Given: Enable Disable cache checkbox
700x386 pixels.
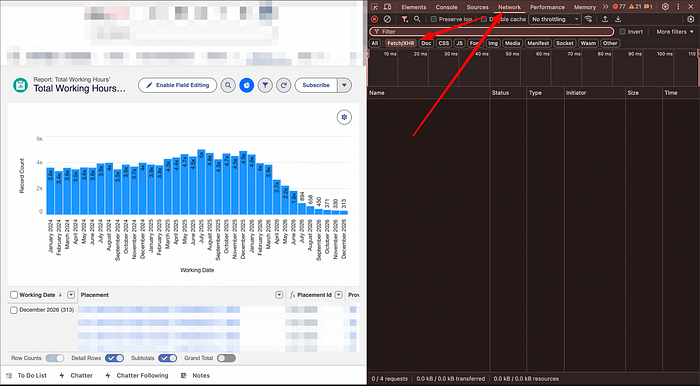Looking at the screenshot, I should 484,19.
